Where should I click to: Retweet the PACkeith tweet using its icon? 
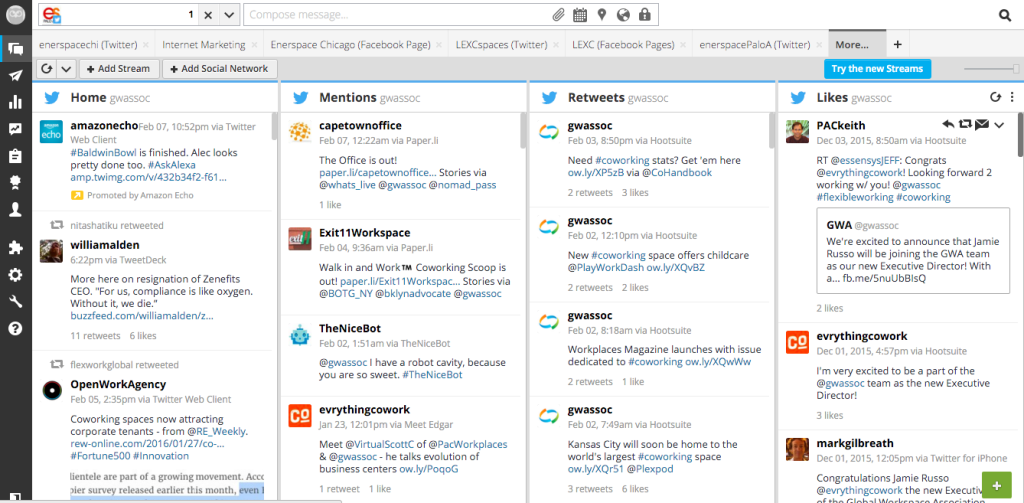(965, 124)
